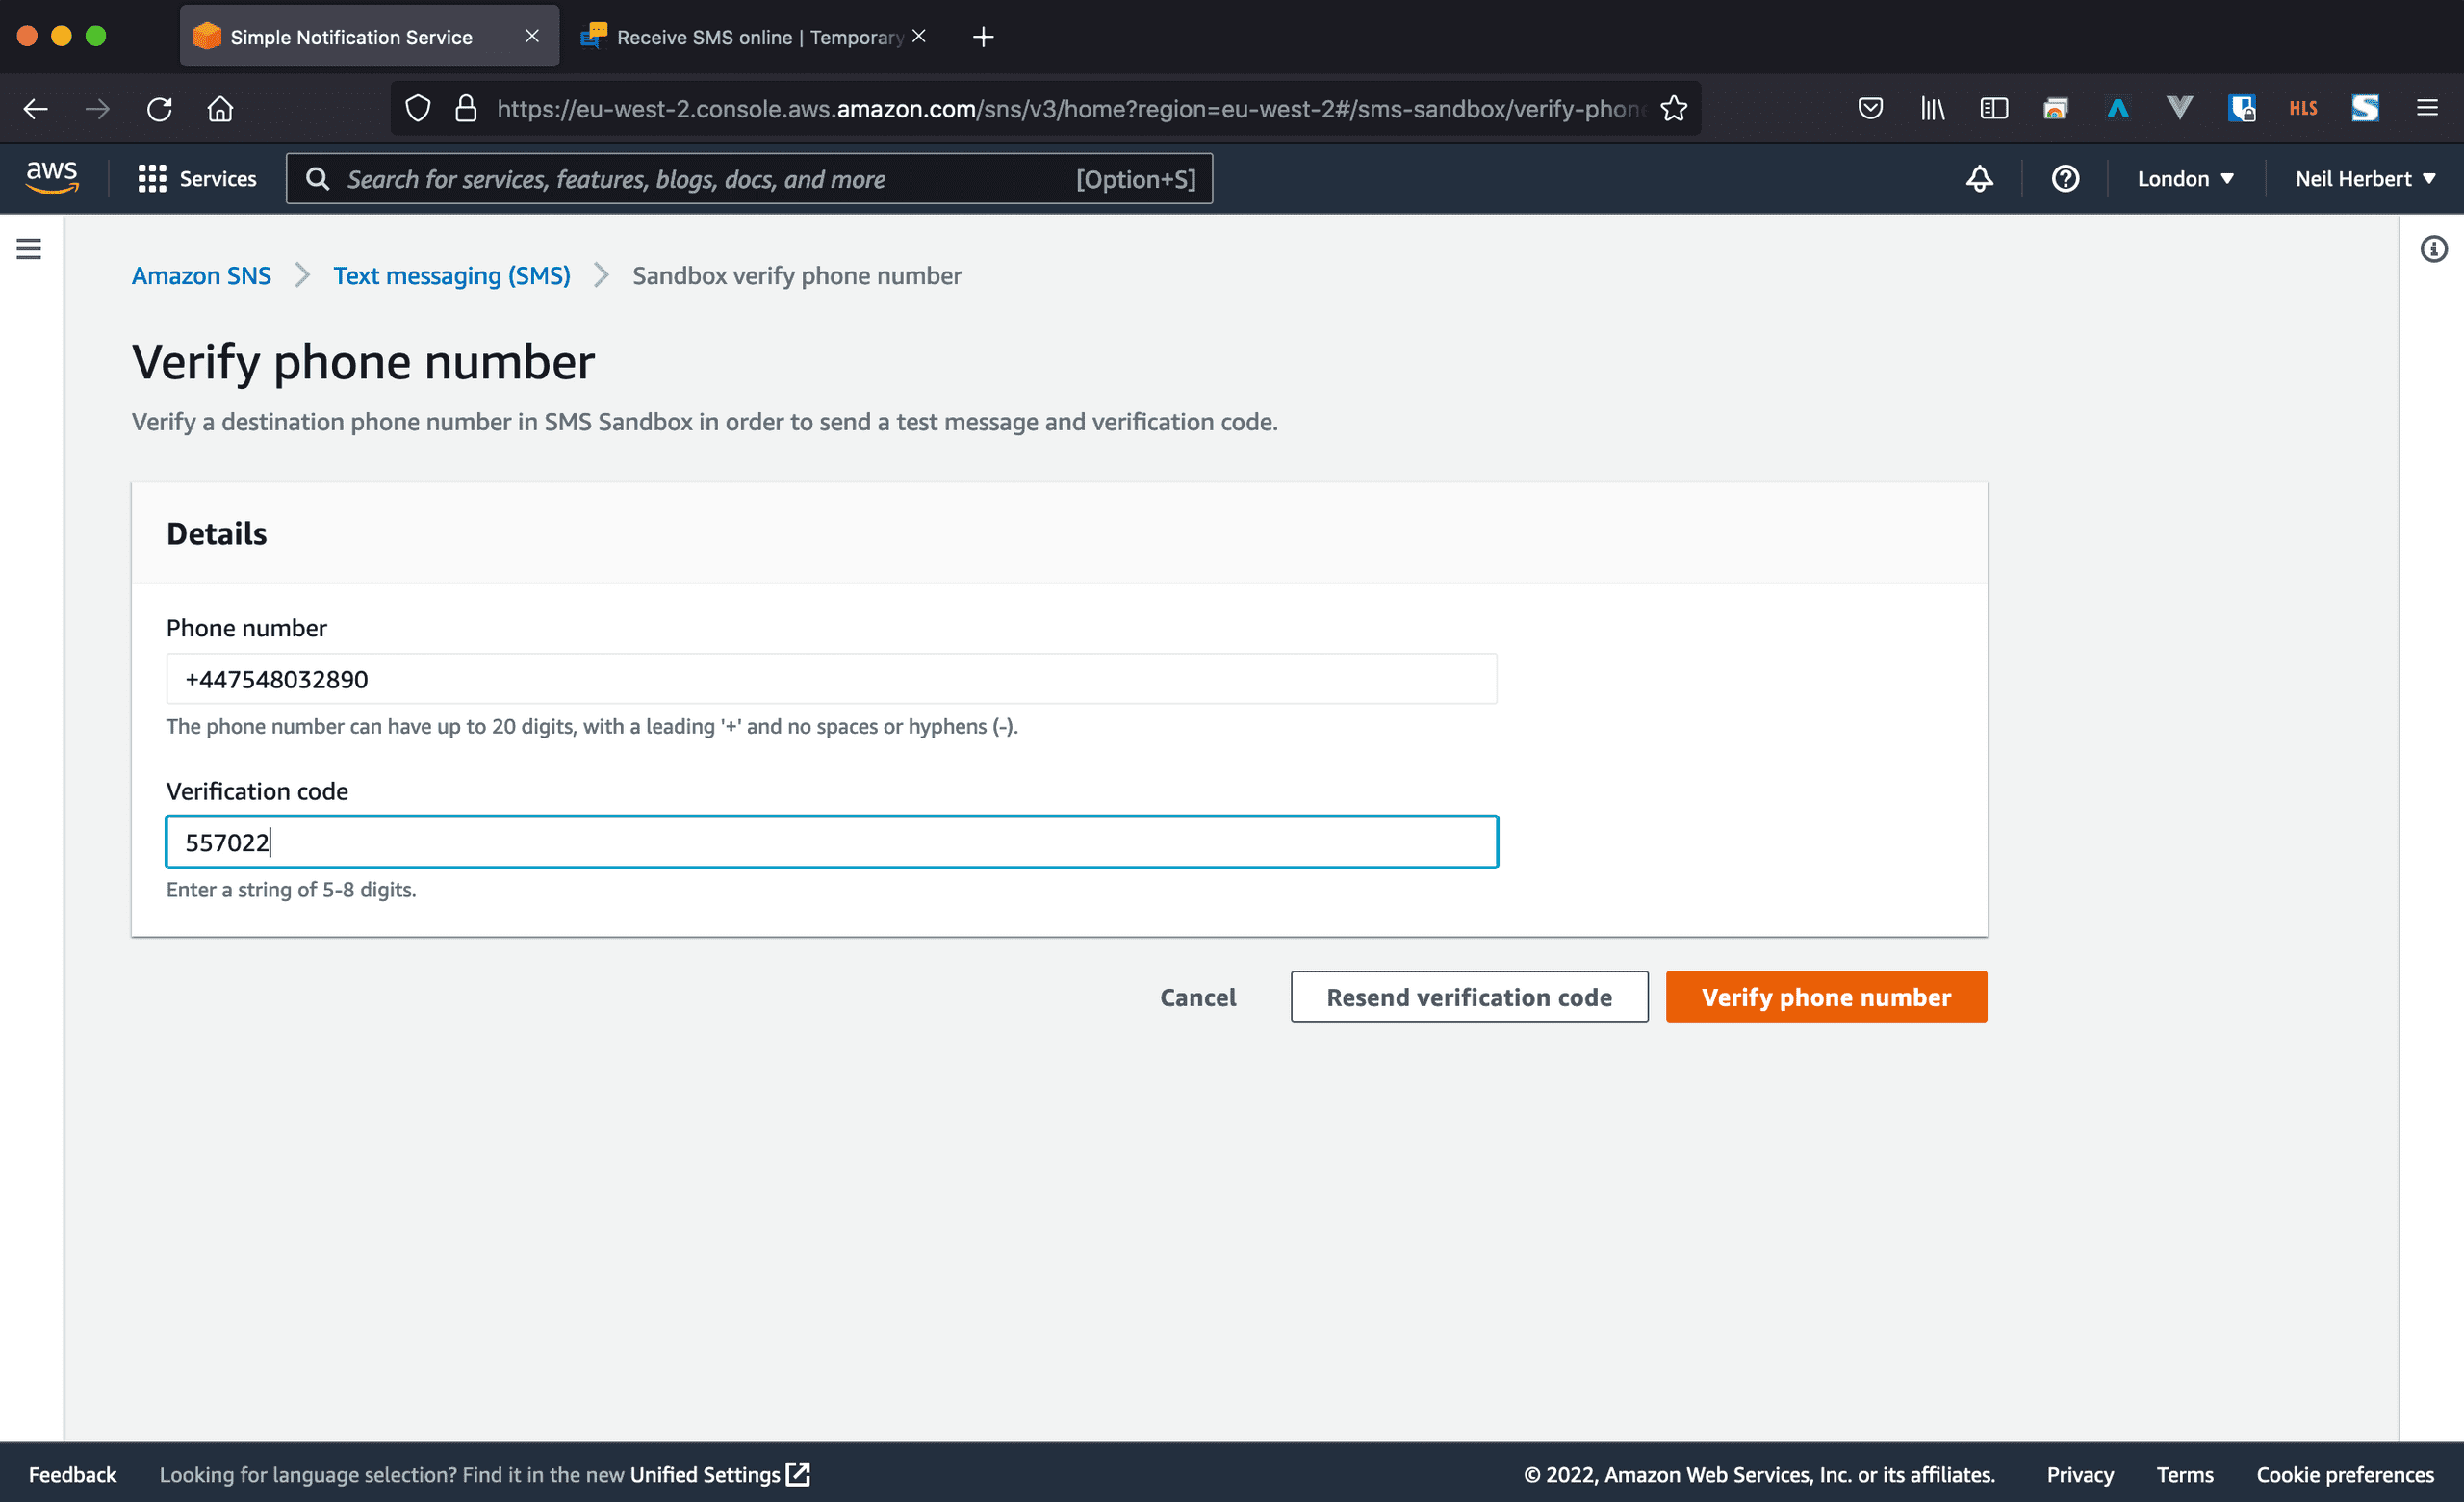Click the notifications bell icon

[1980, 178]
